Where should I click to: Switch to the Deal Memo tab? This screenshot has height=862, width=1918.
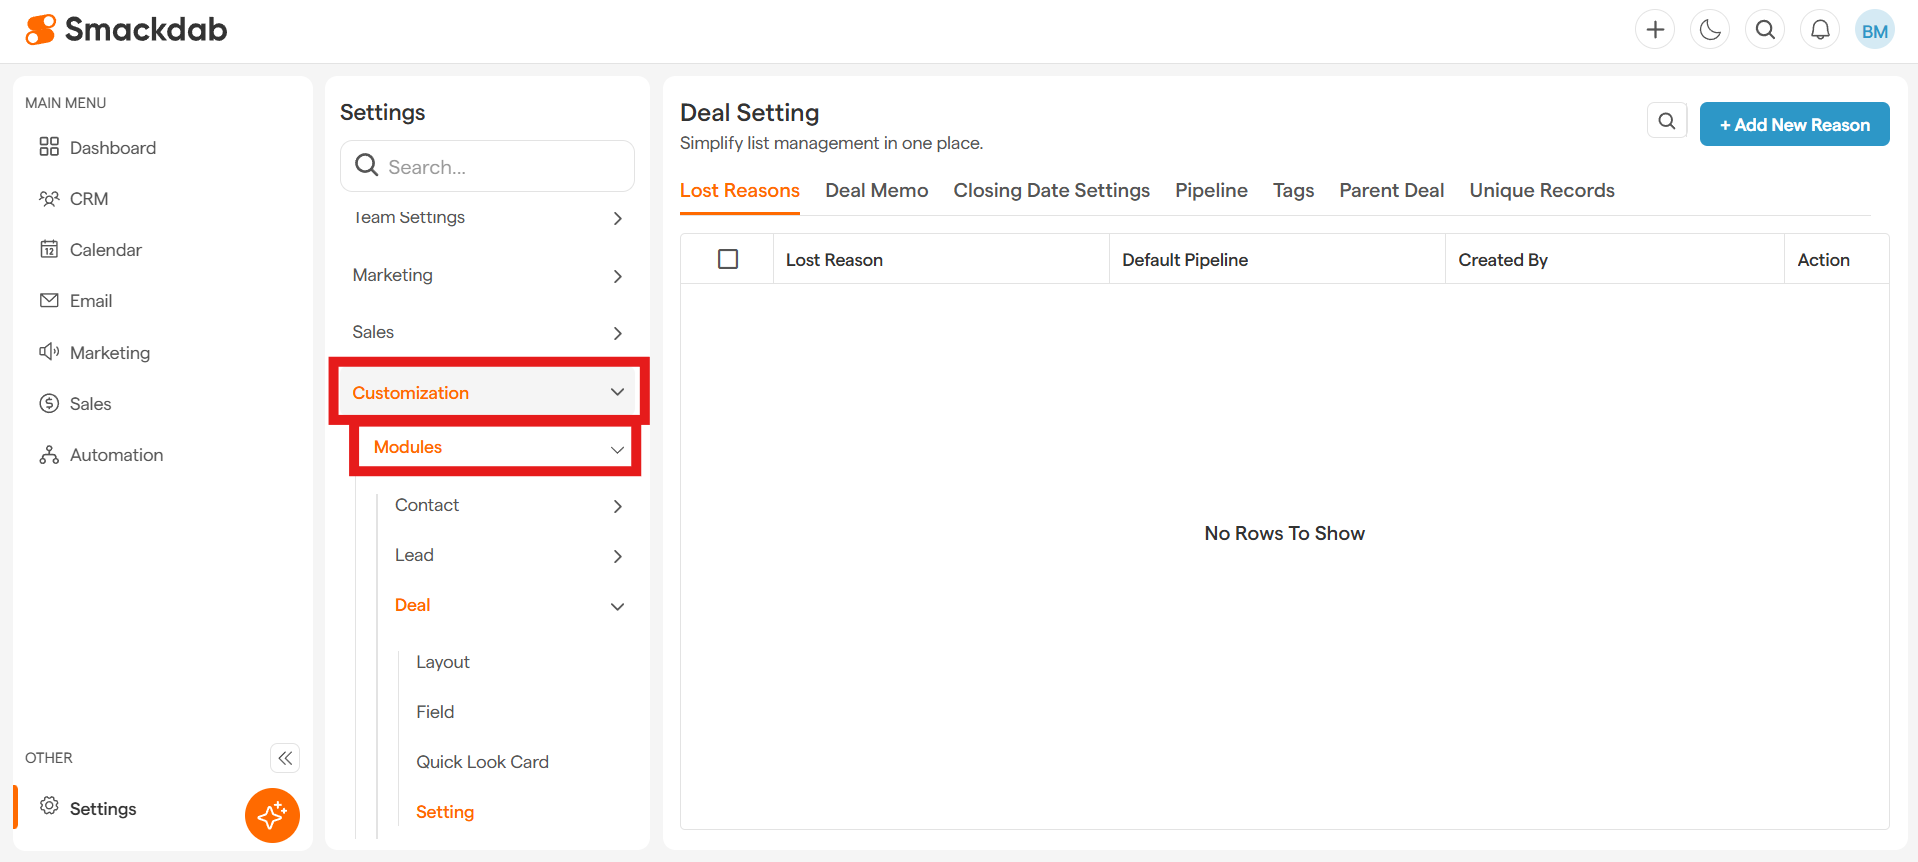pyautogui.click(x=876, y=190)
